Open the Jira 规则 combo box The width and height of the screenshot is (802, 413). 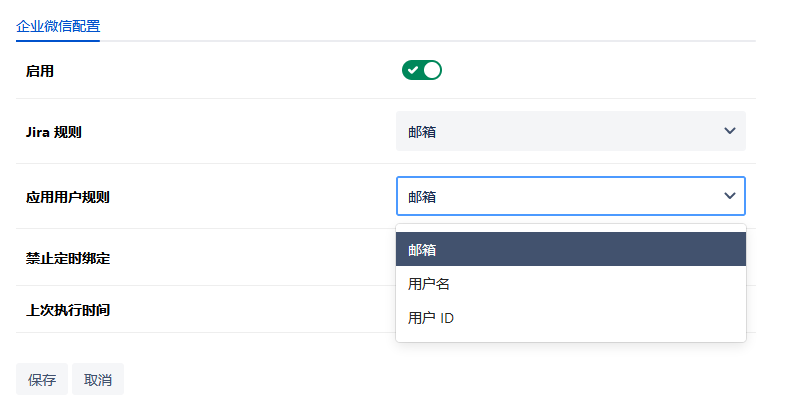pos(570,131)
